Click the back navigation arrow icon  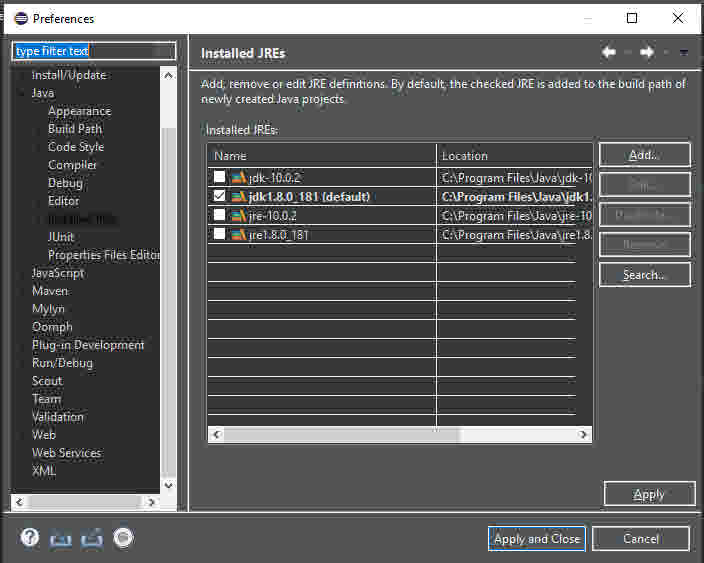[x=609, y=53]
